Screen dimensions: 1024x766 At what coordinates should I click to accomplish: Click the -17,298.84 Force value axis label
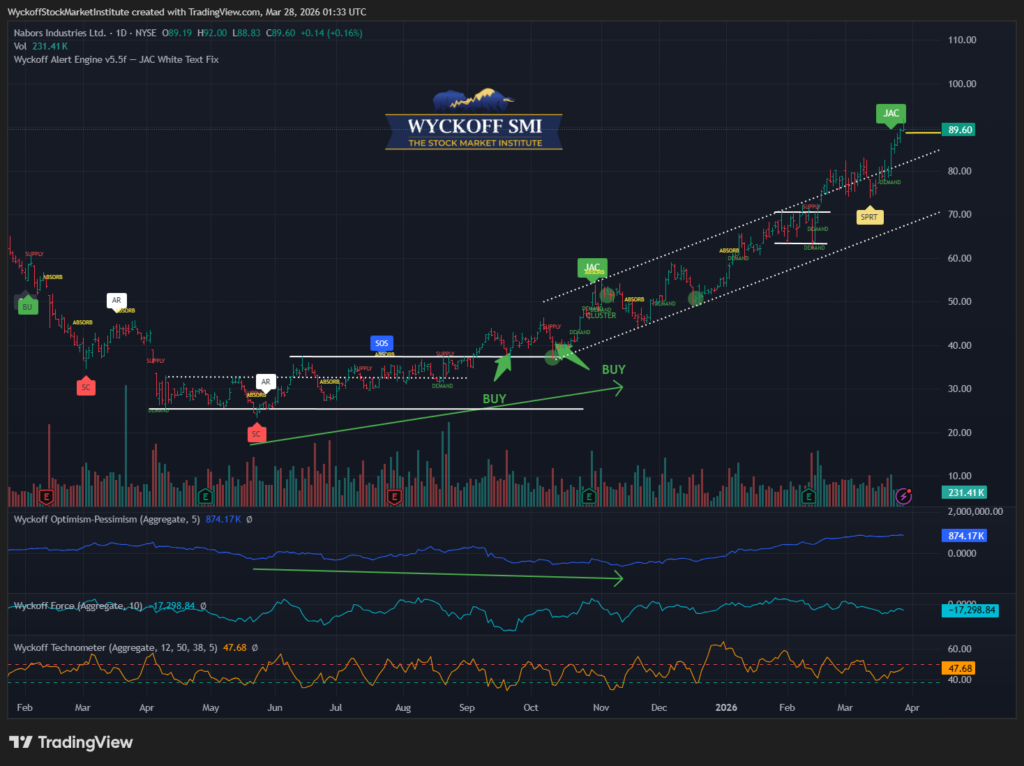coord(966,608)
